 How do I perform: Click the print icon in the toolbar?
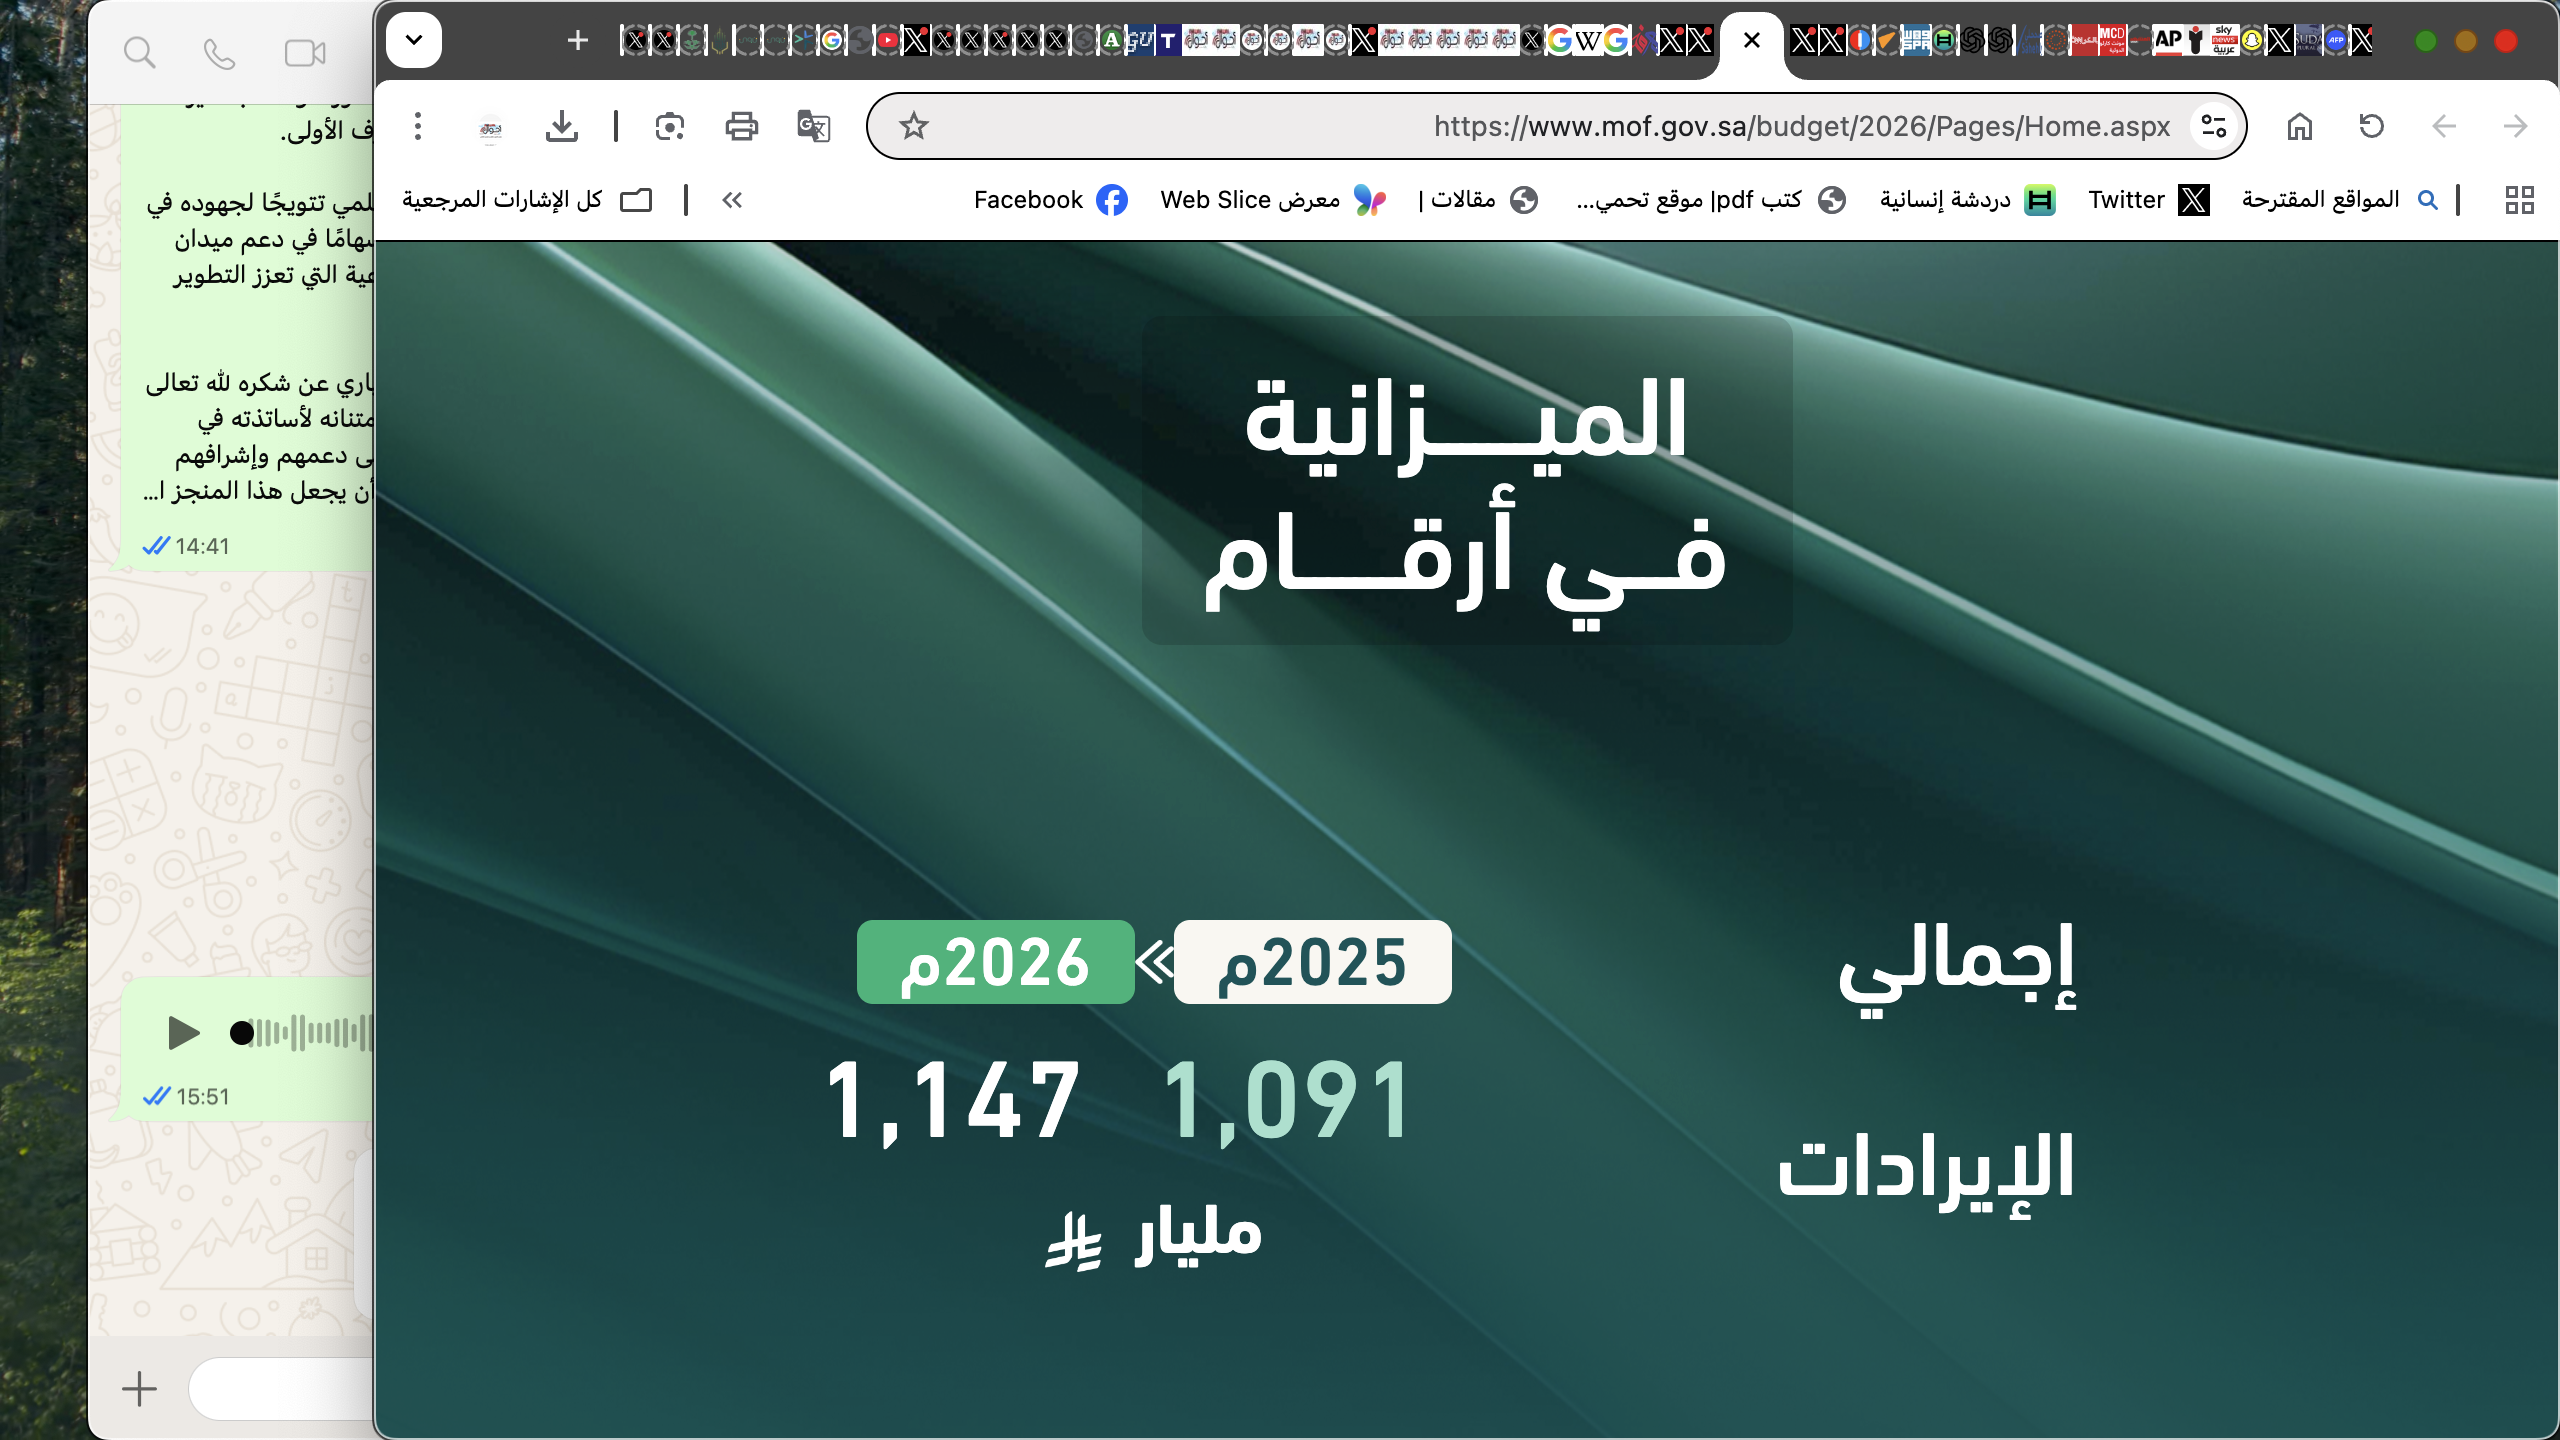click(741, 126)
